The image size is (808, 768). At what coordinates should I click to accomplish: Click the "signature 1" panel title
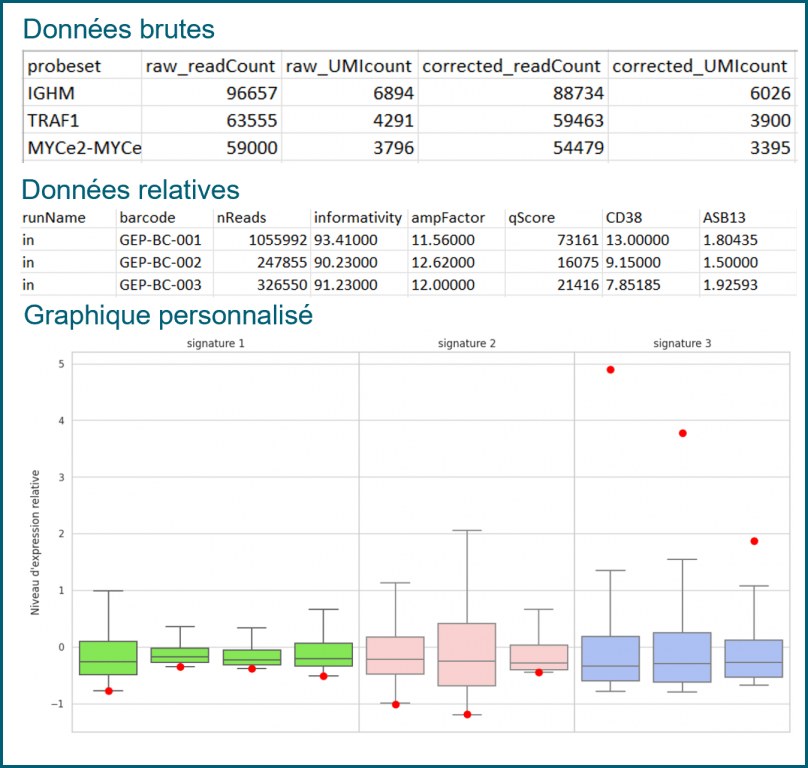point(215,343)
